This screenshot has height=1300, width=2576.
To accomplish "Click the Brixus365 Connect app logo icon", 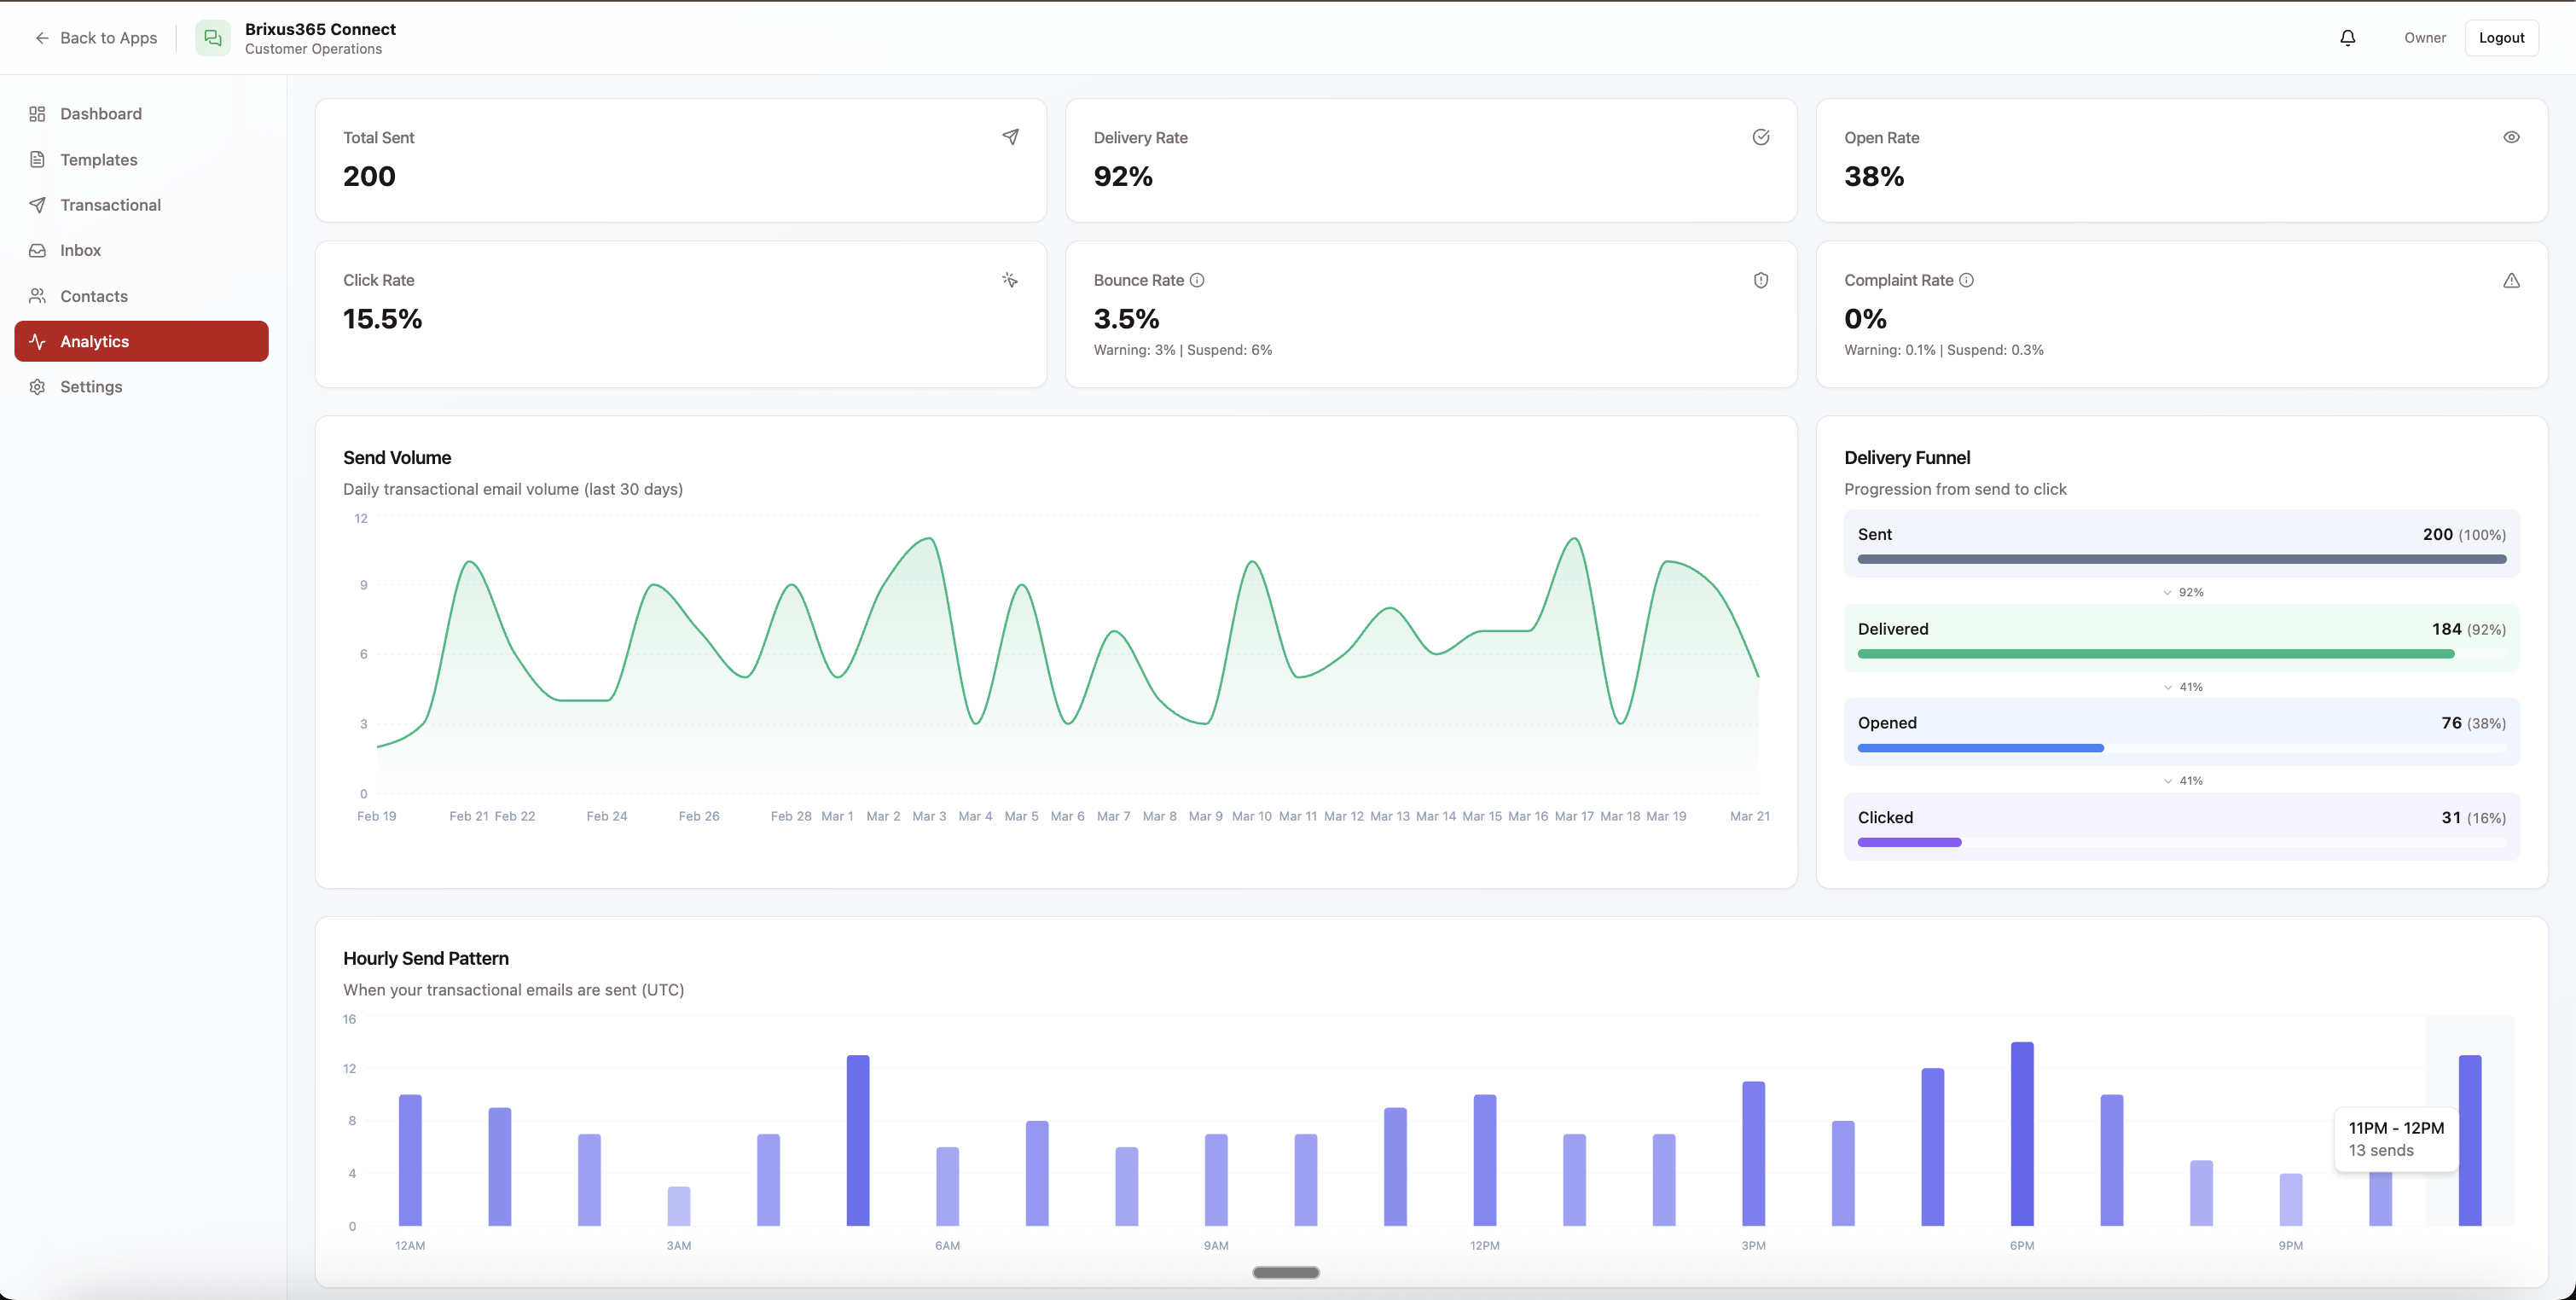I will [212, 38].
